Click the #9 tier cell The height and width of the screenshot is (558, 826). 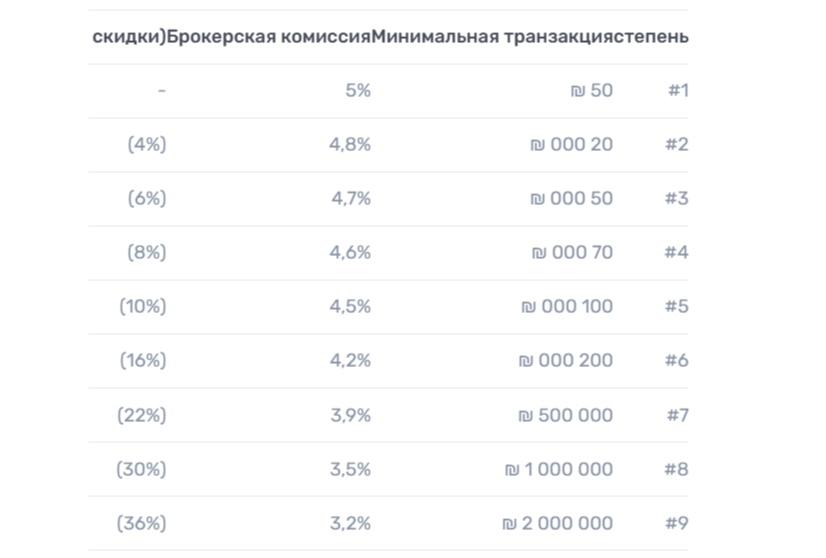click(x=676, y=523)
